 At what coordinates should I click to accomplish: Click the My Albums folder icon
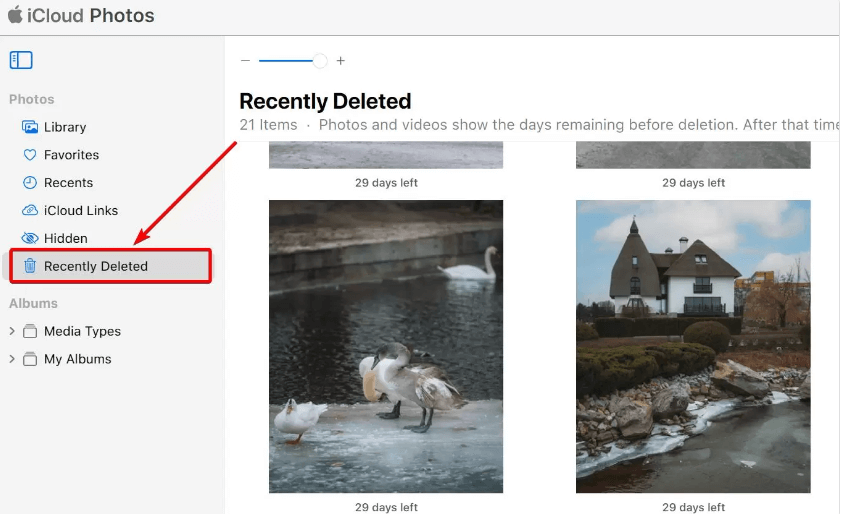click(x=30, y=360)
